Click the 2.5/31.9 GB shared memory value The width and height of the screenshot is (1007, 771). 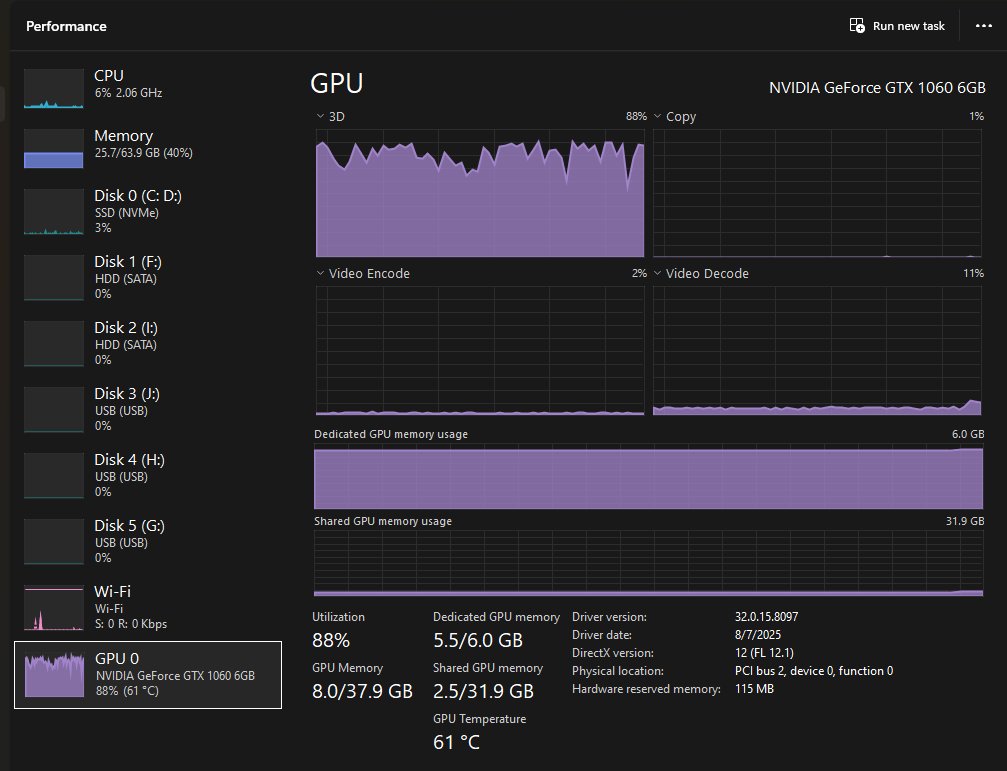[483, 691]
